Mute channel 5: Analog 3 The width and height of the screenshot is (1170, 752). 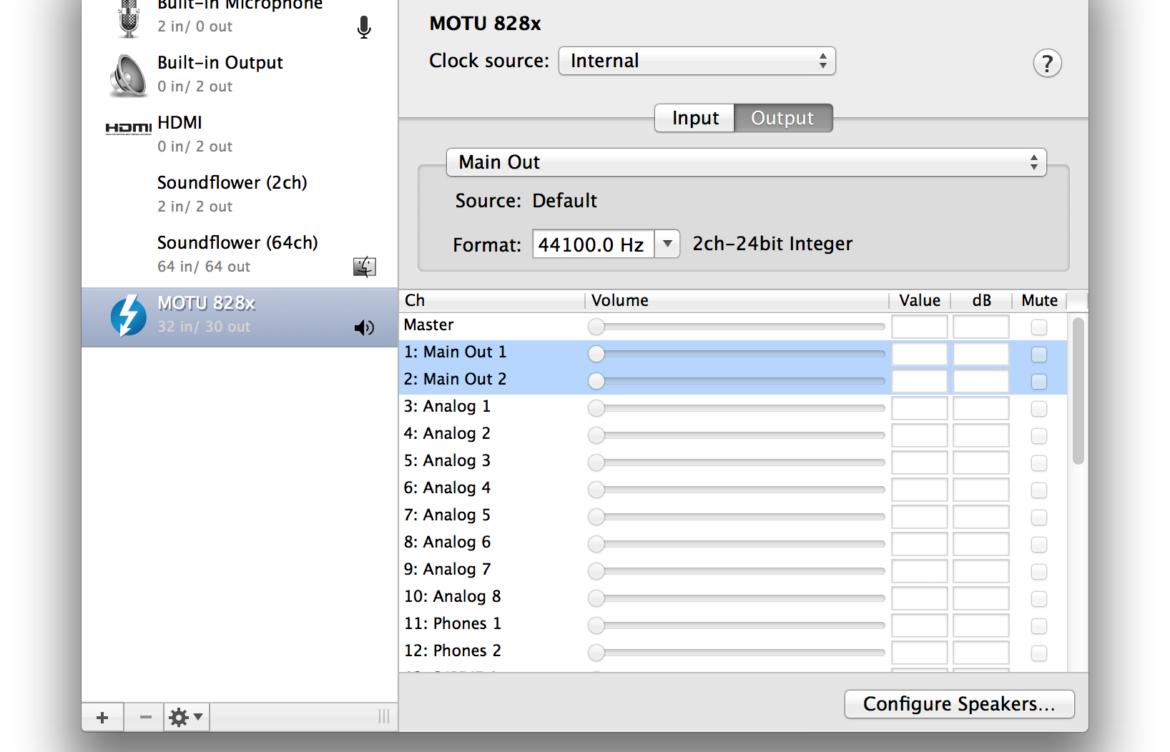tap(1039, 463)
